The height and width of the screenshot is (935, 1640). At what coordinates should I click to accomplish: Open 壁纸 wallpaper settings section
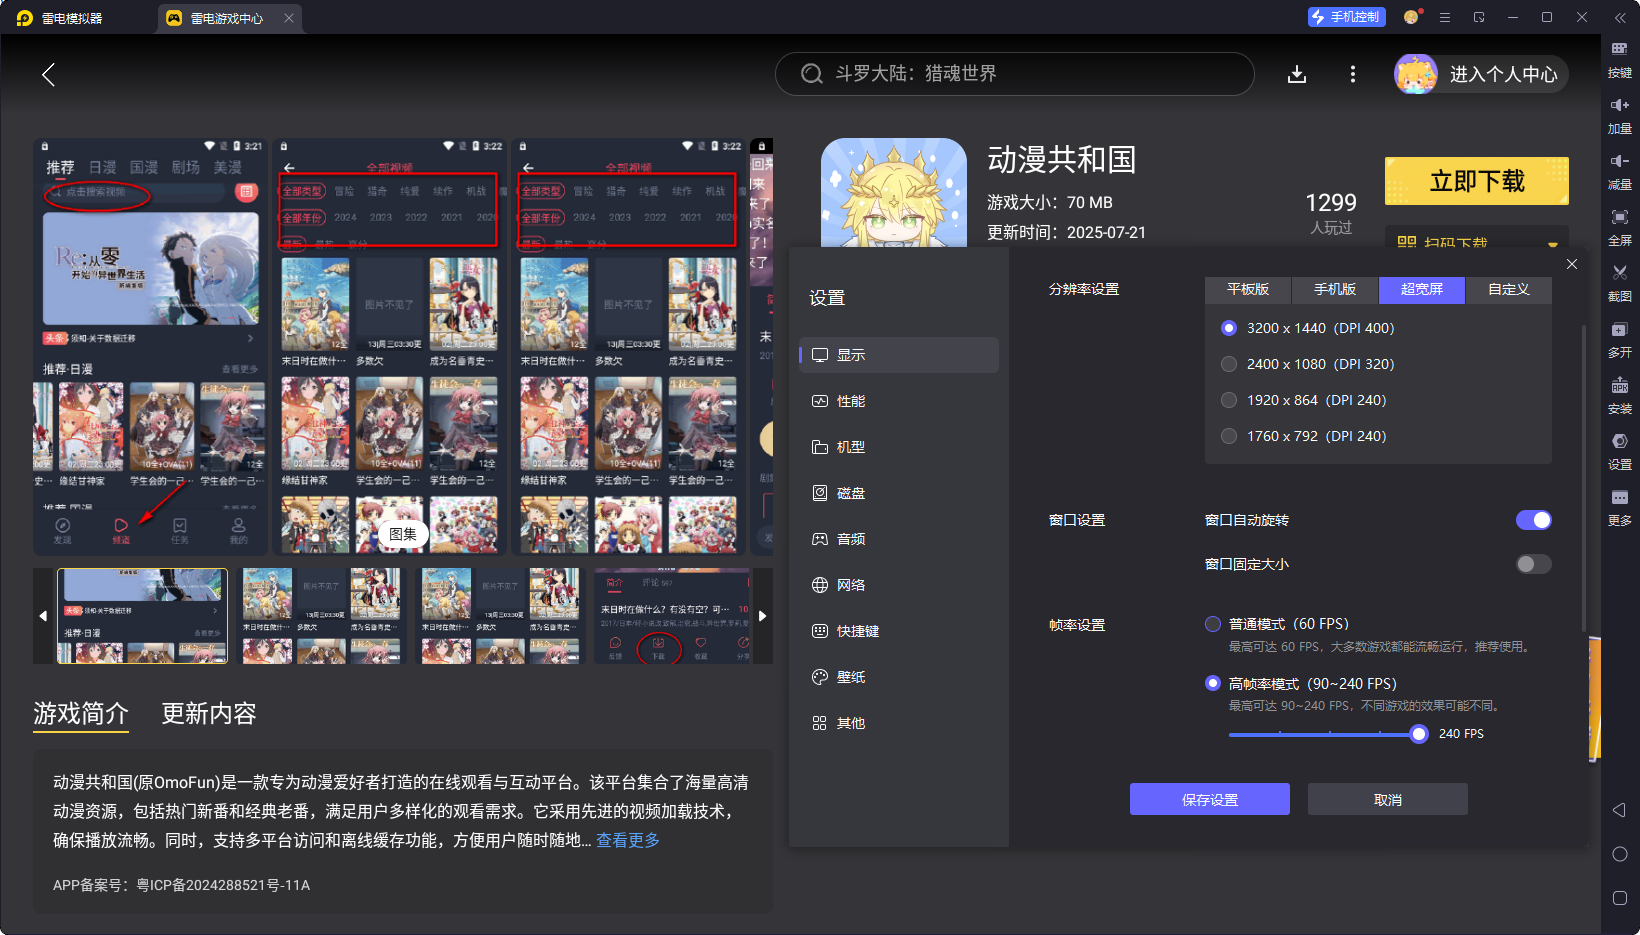(899, 677)
